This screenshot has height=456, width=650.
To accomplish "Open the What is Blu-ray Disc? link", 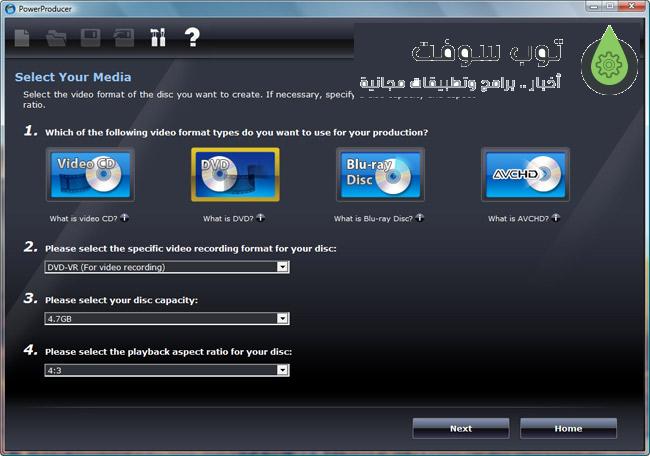I will 373,218.
